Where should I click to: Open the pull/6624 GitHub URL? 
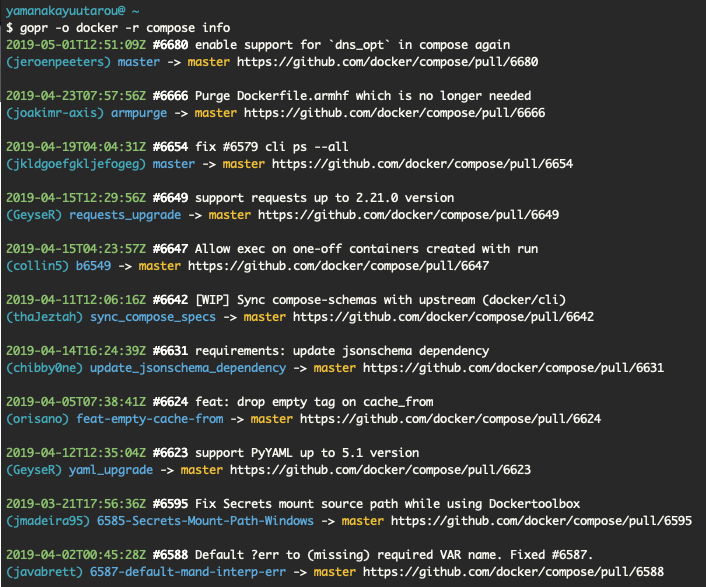[x=450, y=419]
